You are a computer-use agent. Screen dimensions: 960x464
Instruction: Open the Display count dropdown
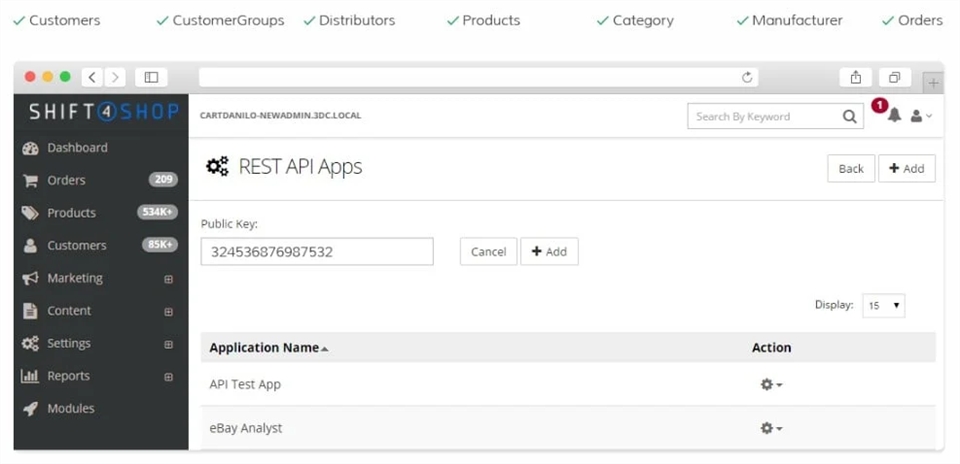[x=883, y=306]
